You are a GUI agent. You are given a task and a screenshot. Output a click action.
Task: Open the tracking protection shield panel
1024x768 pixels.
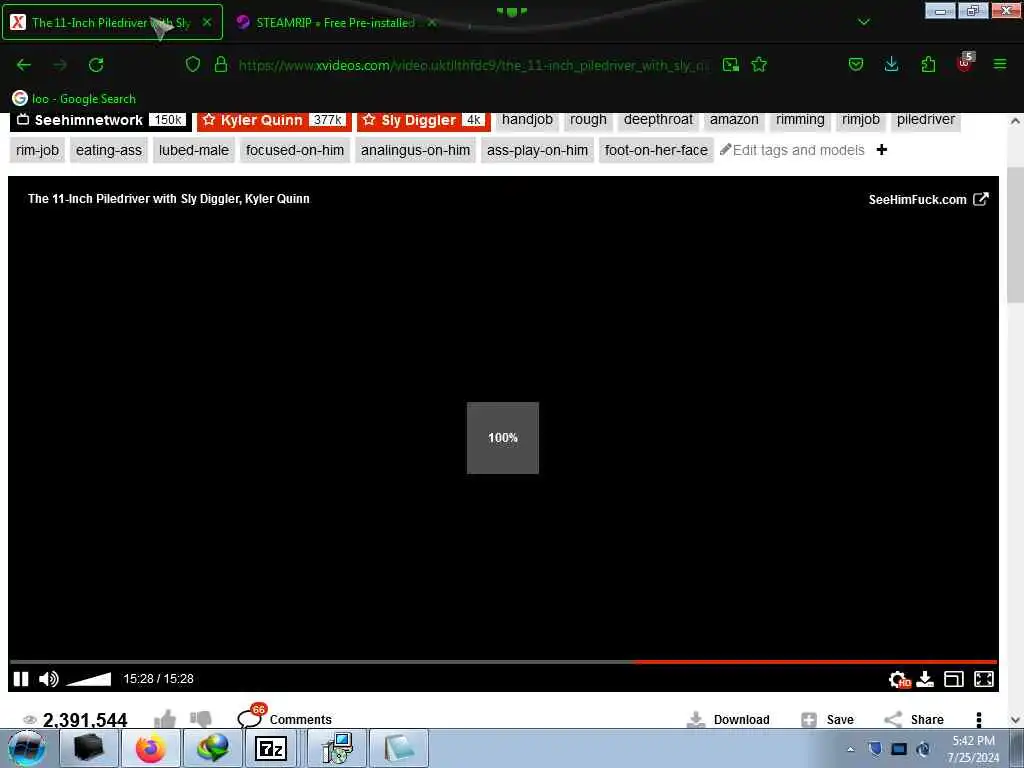pos(193,65)
